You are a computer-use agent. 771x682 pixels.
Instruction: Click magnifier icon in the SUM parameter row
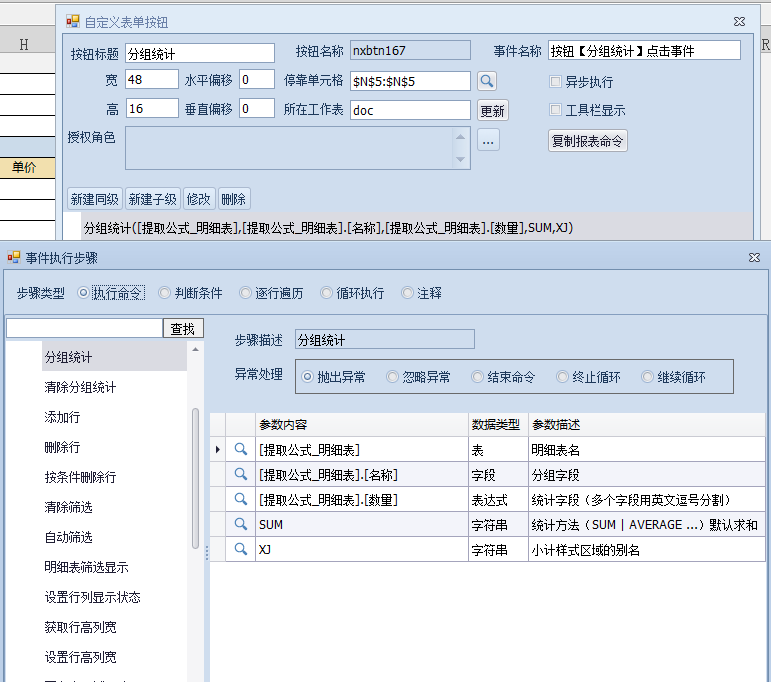240,524
